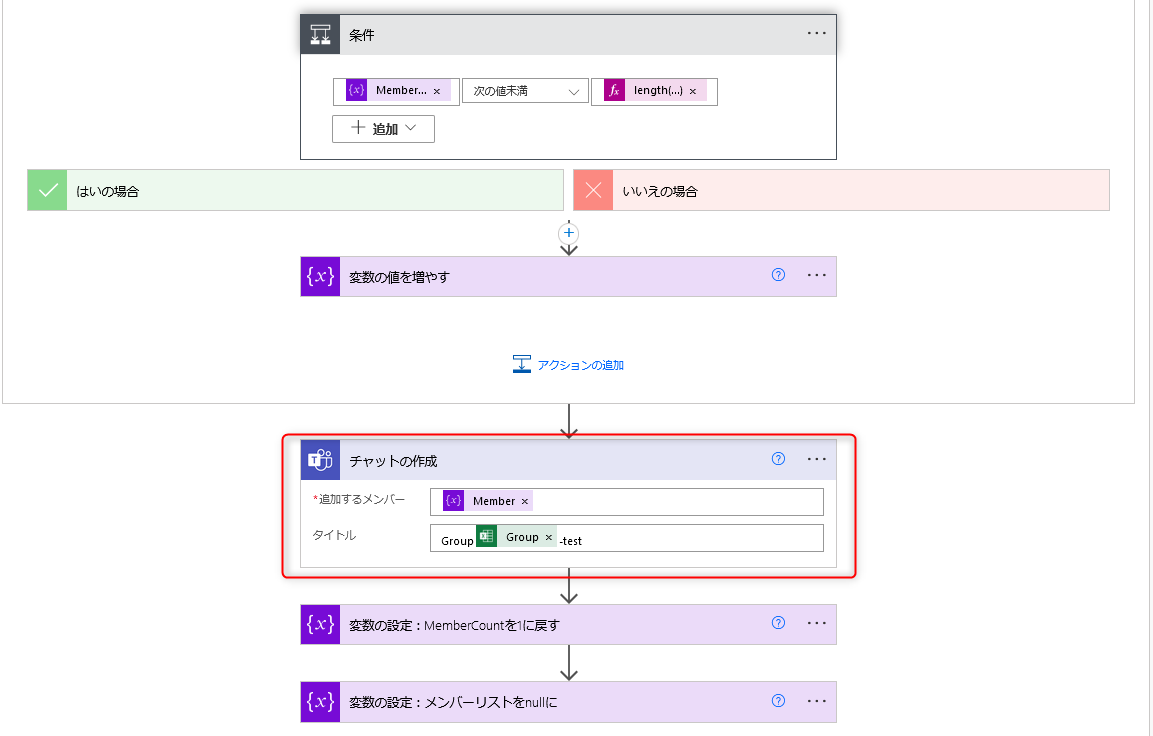Click the {x} icon on 変数の値を増やす
This screenshot has width=1153, height=736.
pos(319,276)
